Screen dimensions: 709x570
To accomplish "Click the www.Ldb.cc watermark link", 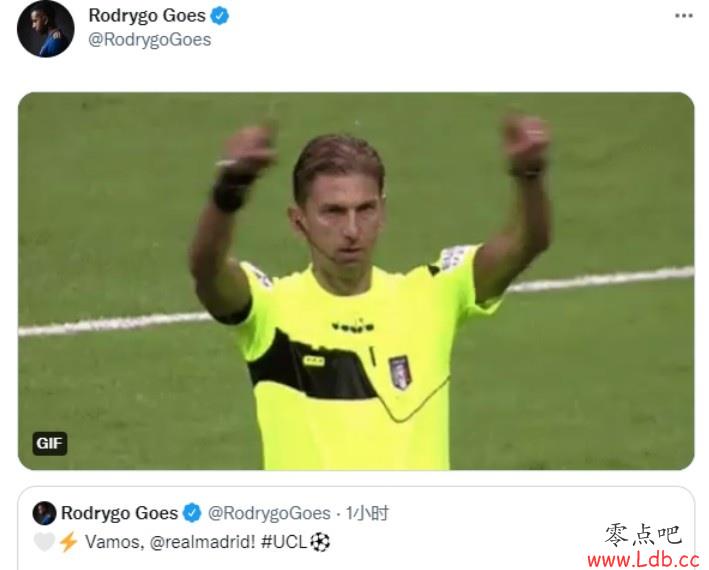I will coord(643,560).
